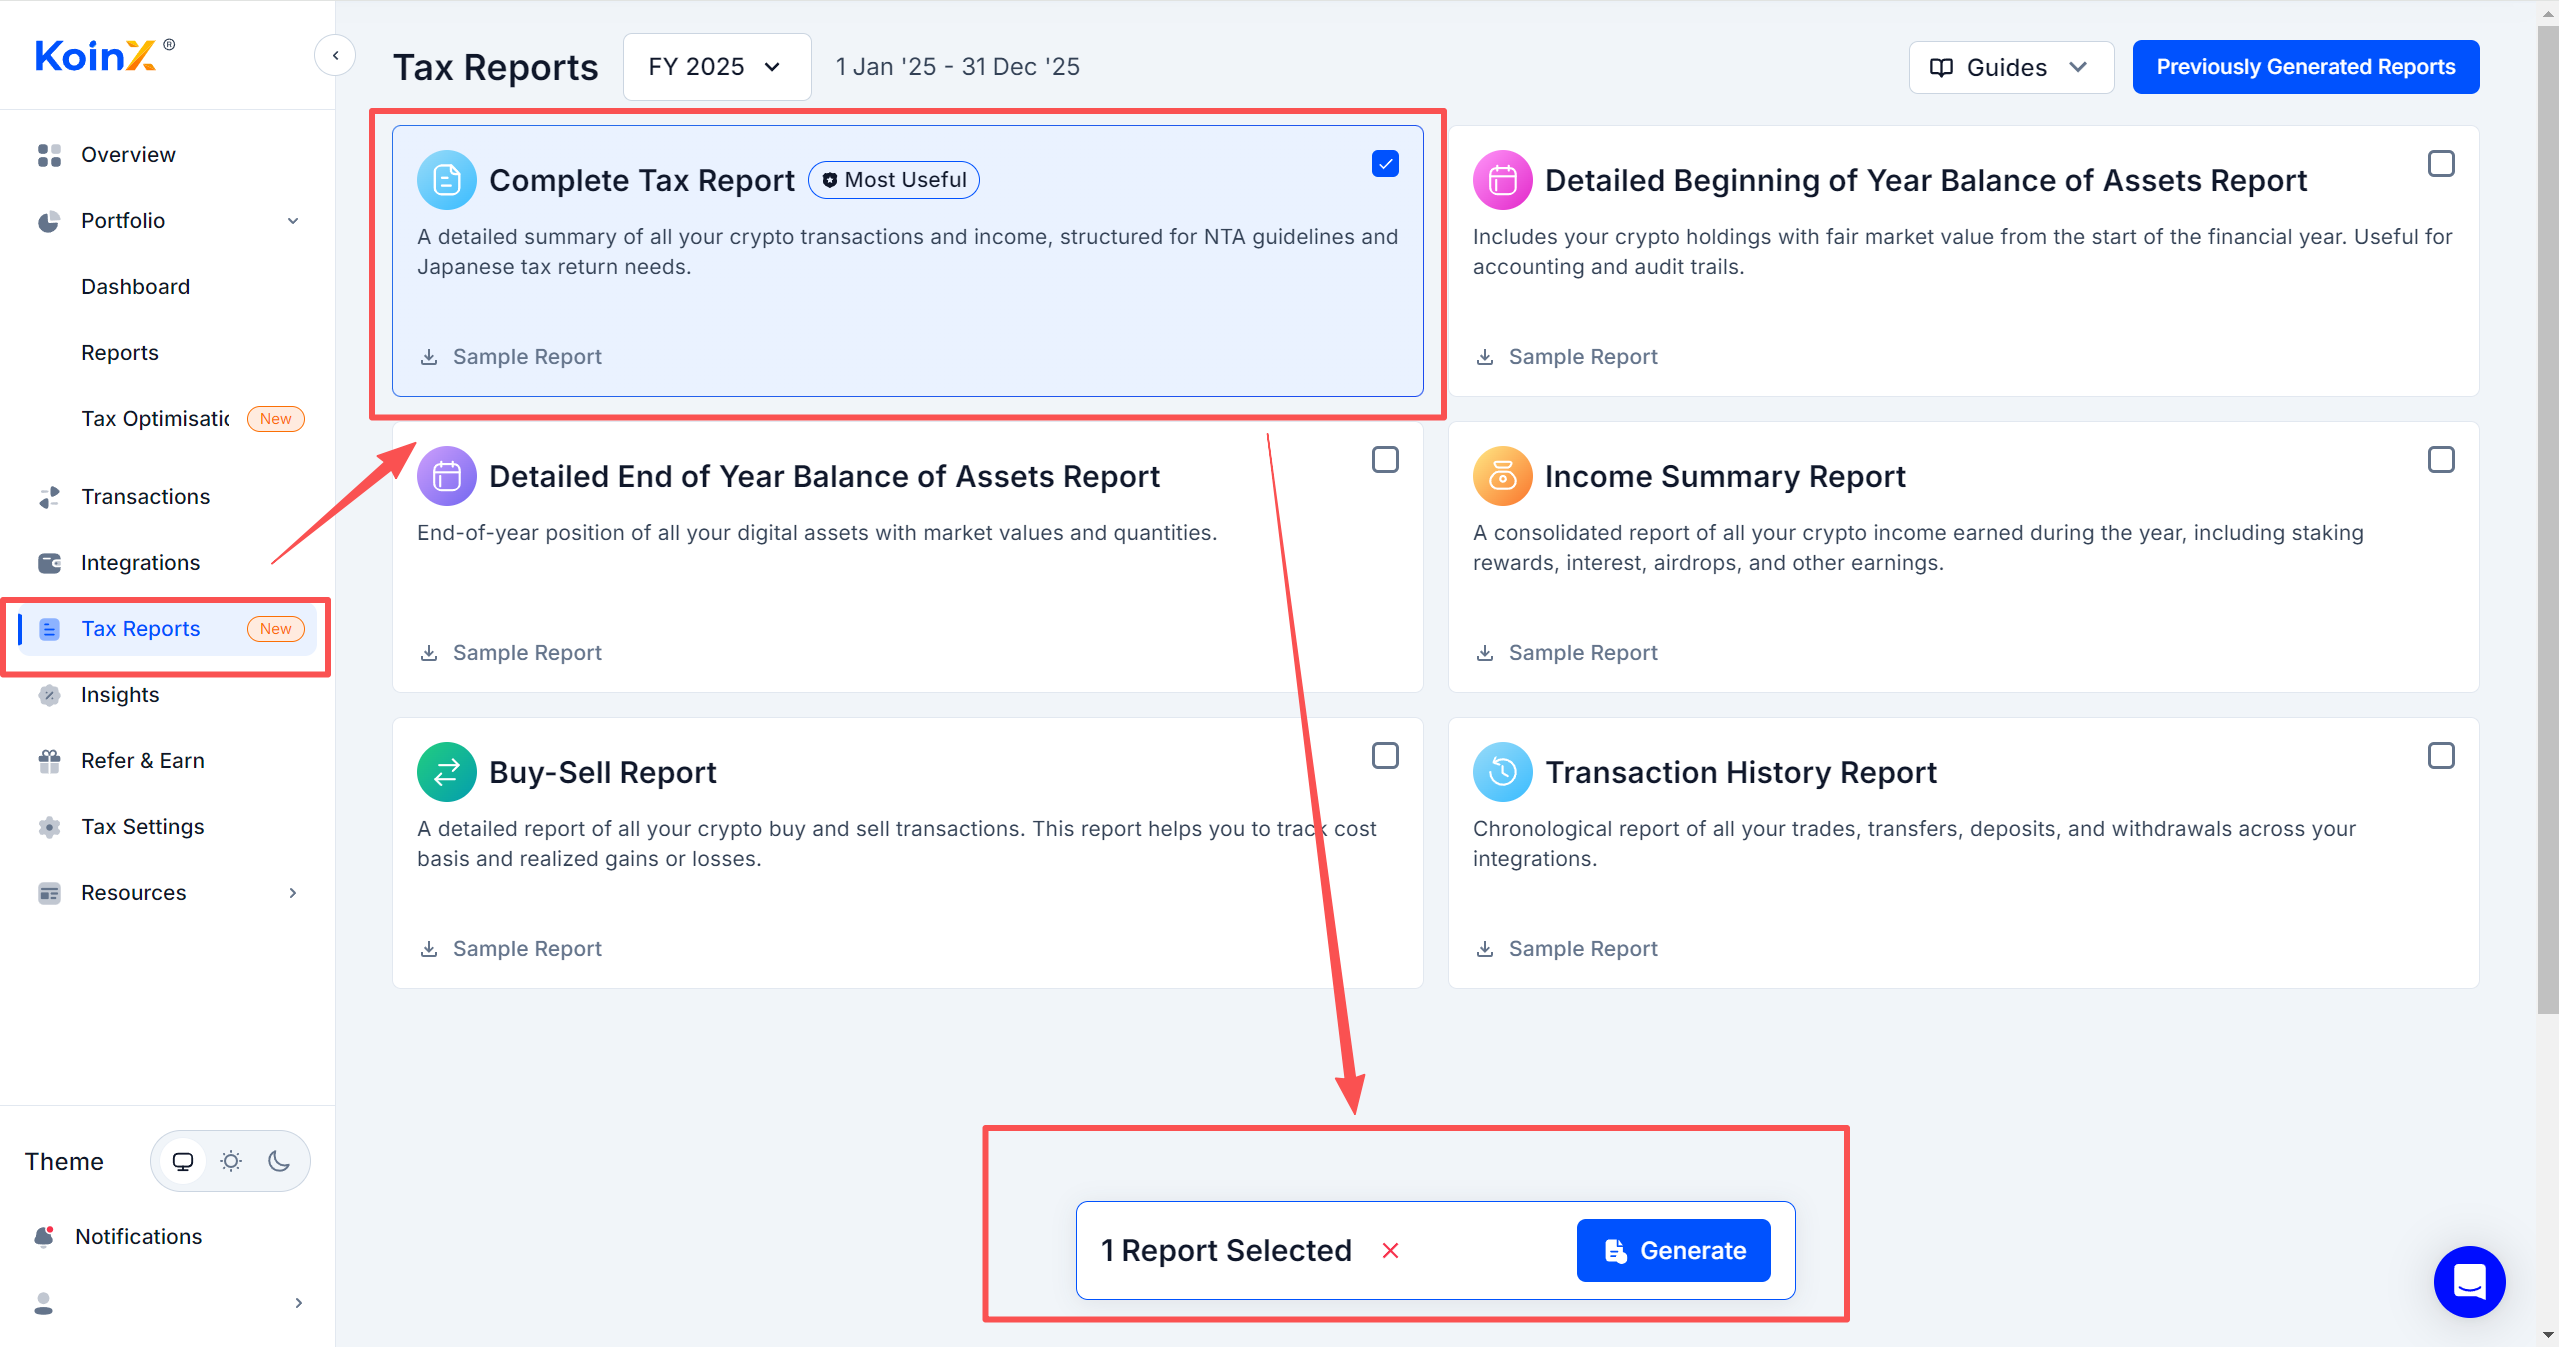Image resolution: width=2559 pixels, height=1347 pixels.
Task: Open Previously Generated Reports
Action: (x=2305, y=67)
